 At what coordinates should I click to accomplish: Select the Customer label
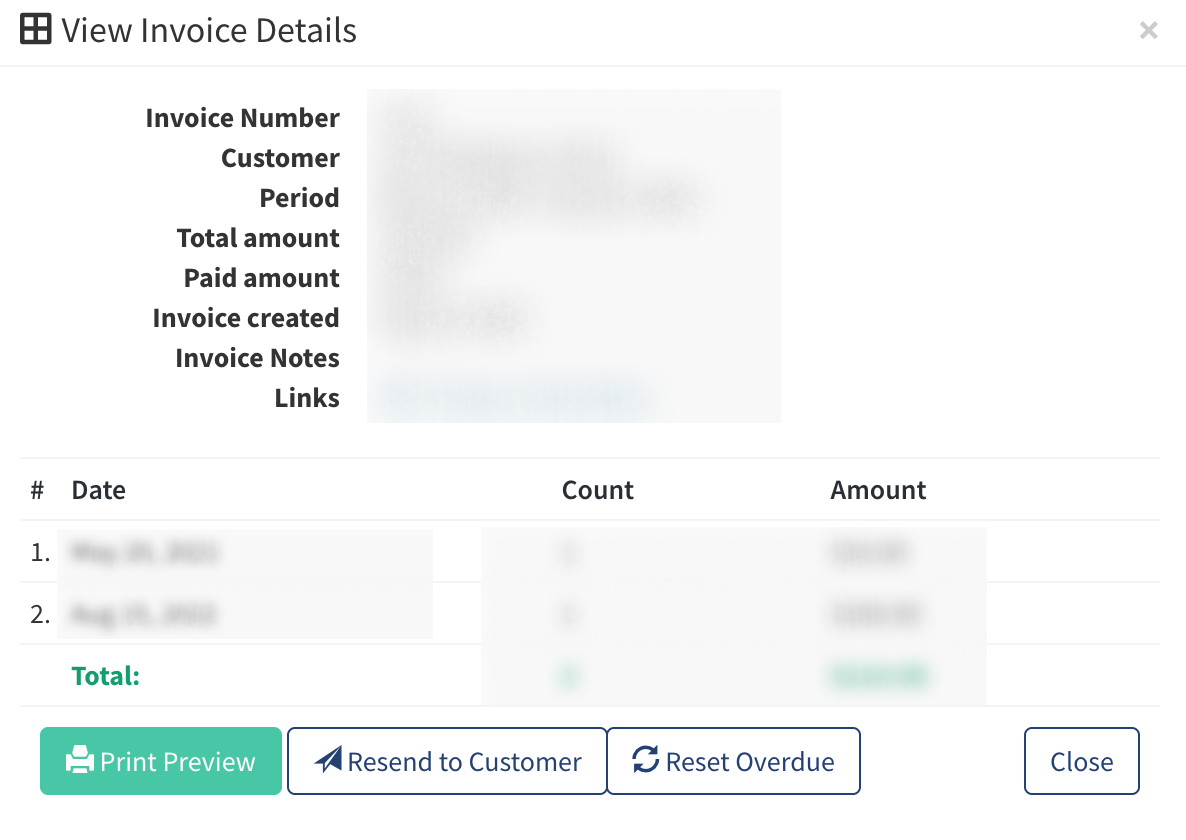(280, 158)
